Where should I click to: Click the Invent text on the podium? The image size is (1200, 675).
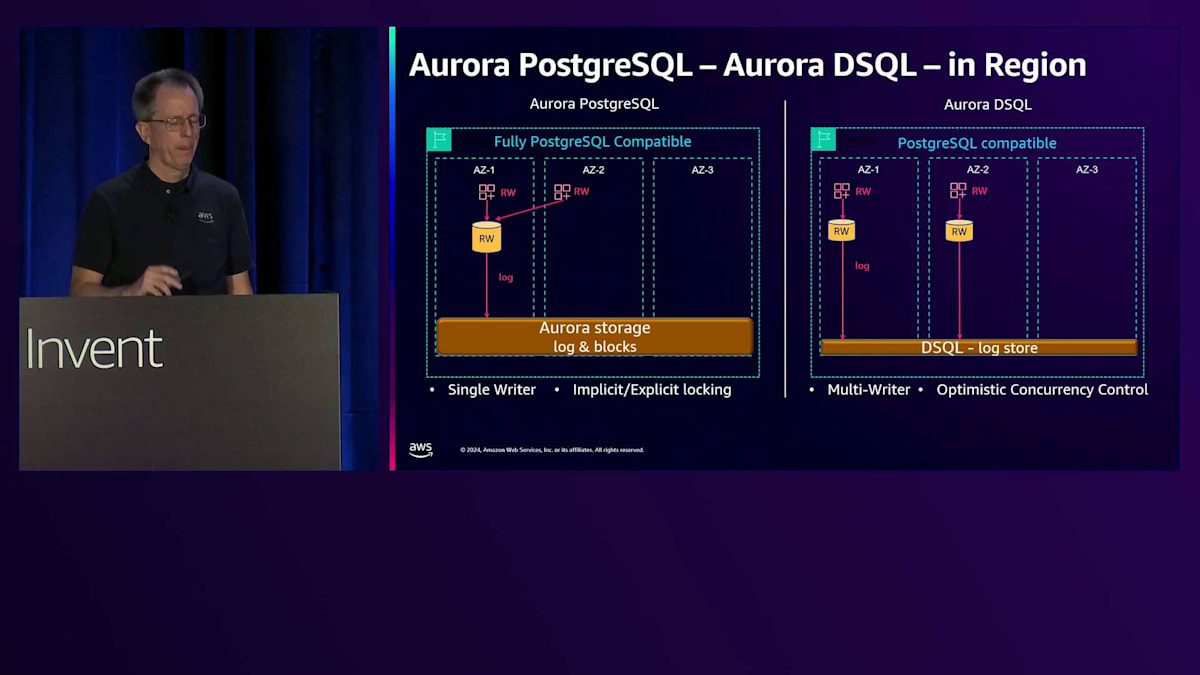click(95, 350)
